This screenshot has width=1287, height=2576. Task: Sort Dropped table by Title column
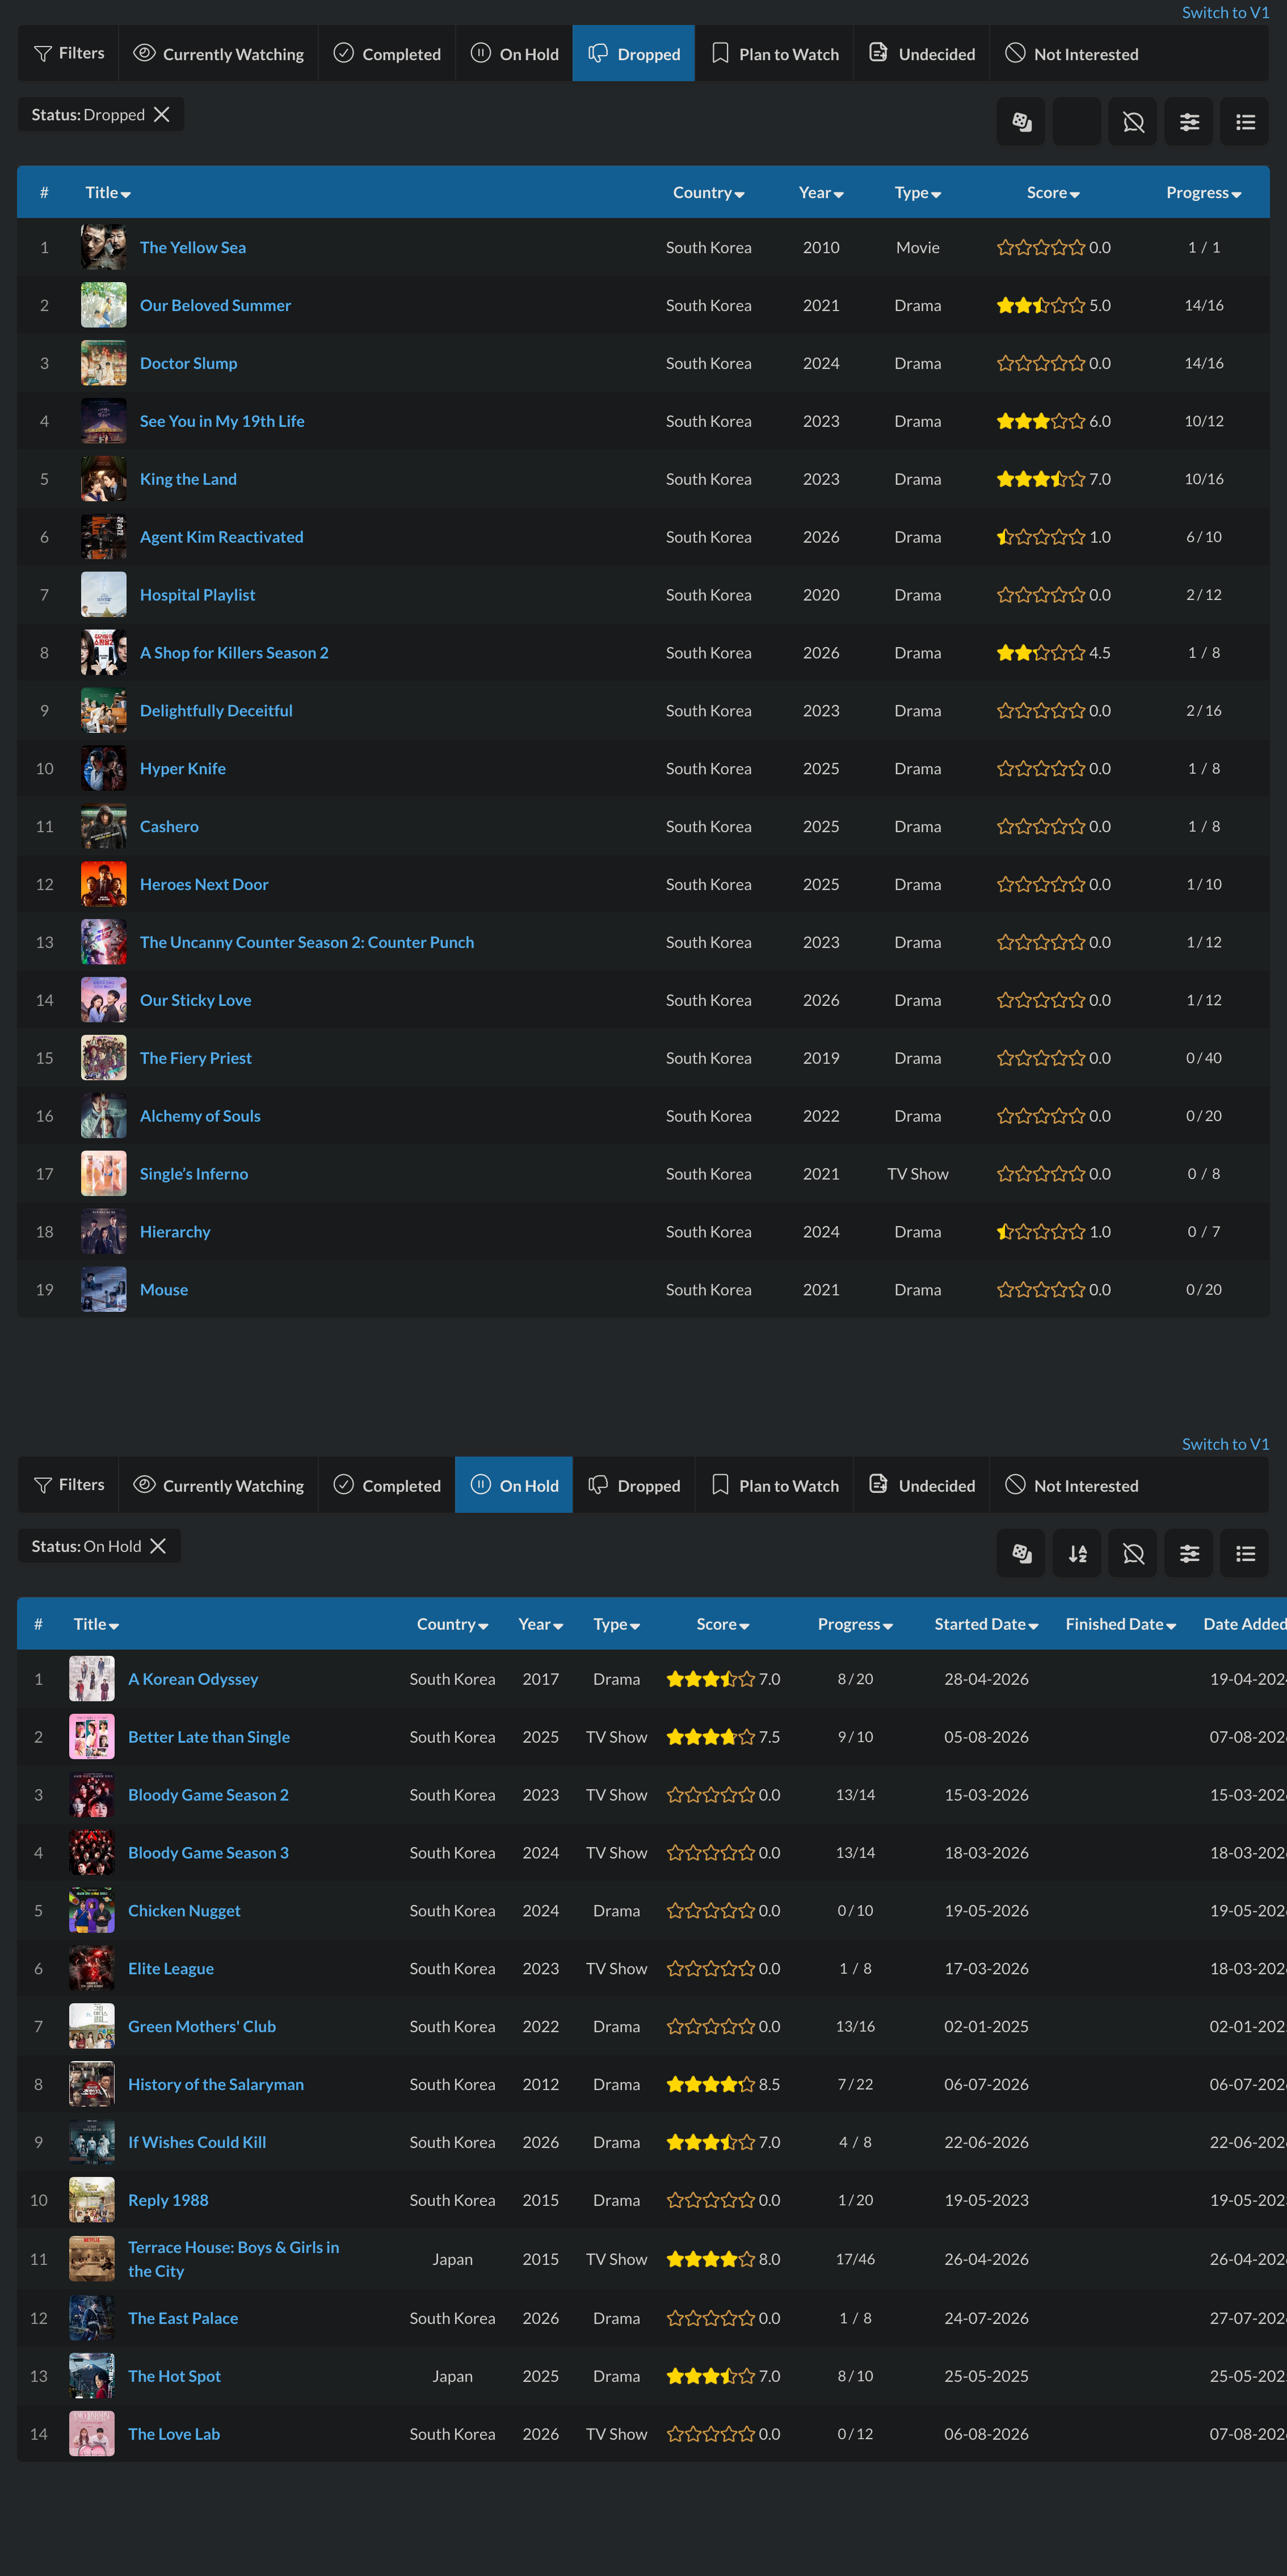click(108, 192)
